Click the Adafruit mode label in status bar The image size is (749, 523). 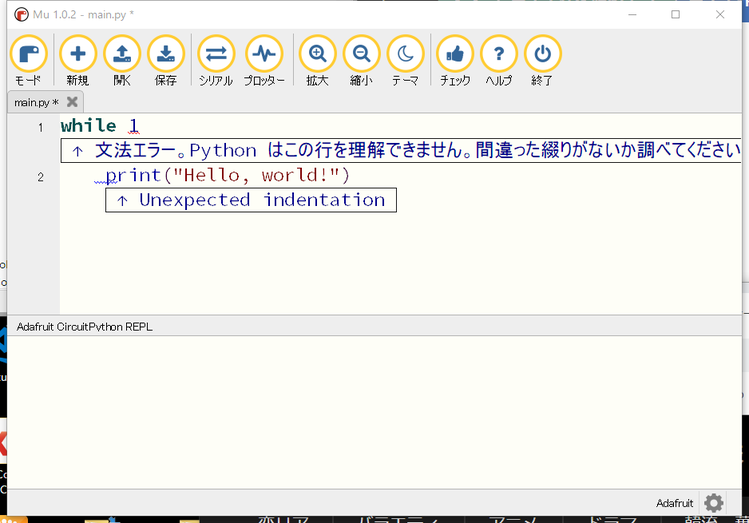tap(674, 503)
